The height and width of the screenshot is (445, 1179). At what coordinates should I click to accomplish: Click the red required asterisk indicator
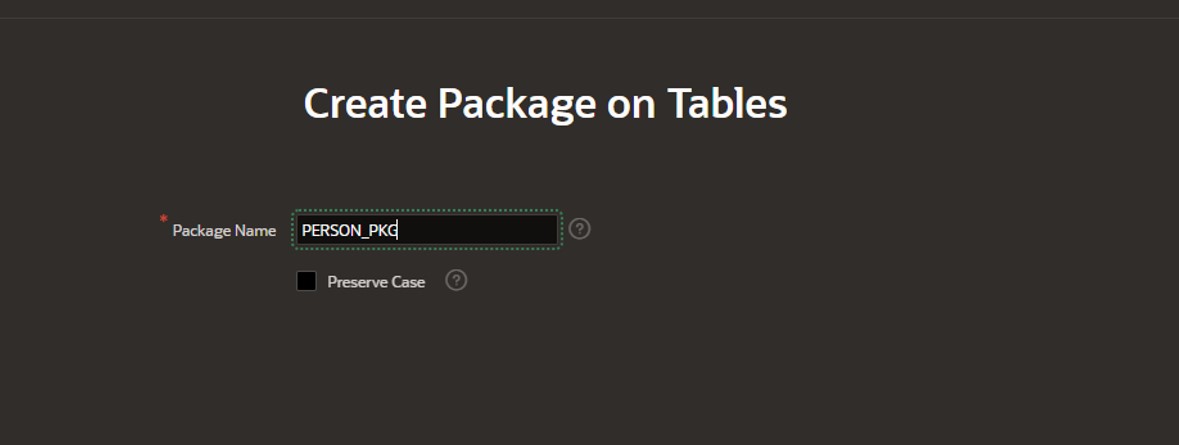coord(164,219)
